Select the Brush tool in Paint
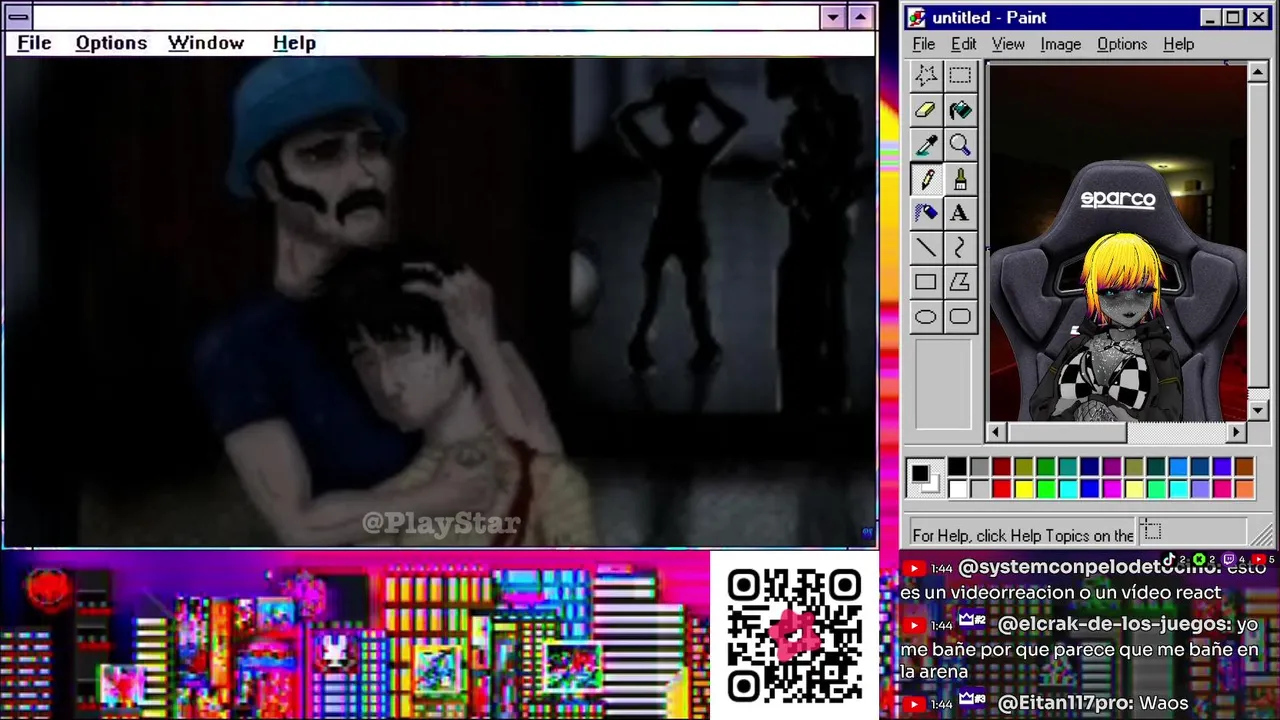Viewport: 1280px width, 720px height. pyautogui.click(x=960, y=179)
